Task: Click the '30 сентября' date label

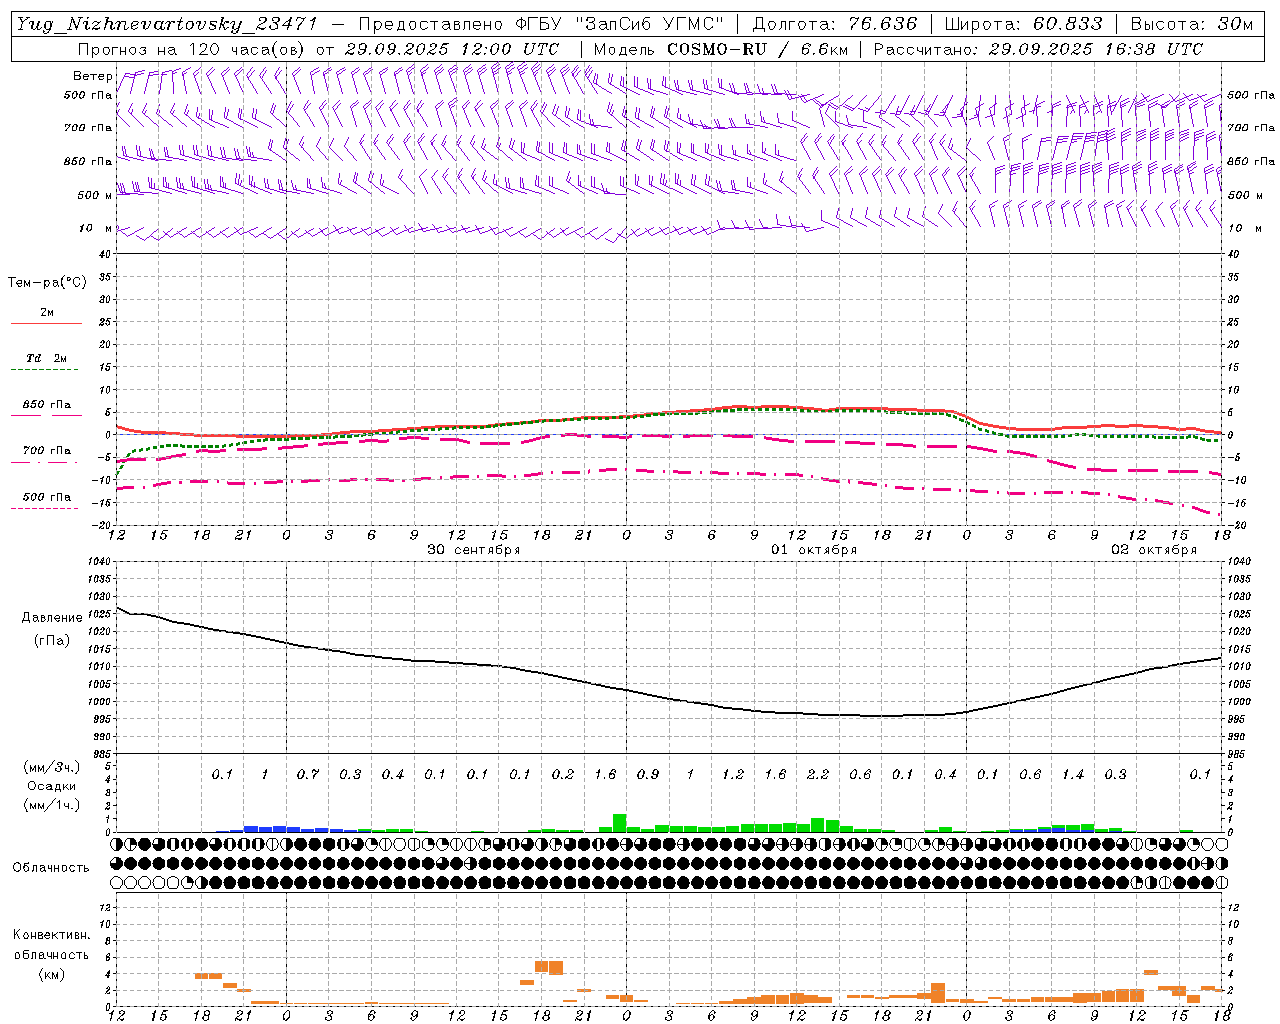Action: [474, 550]
